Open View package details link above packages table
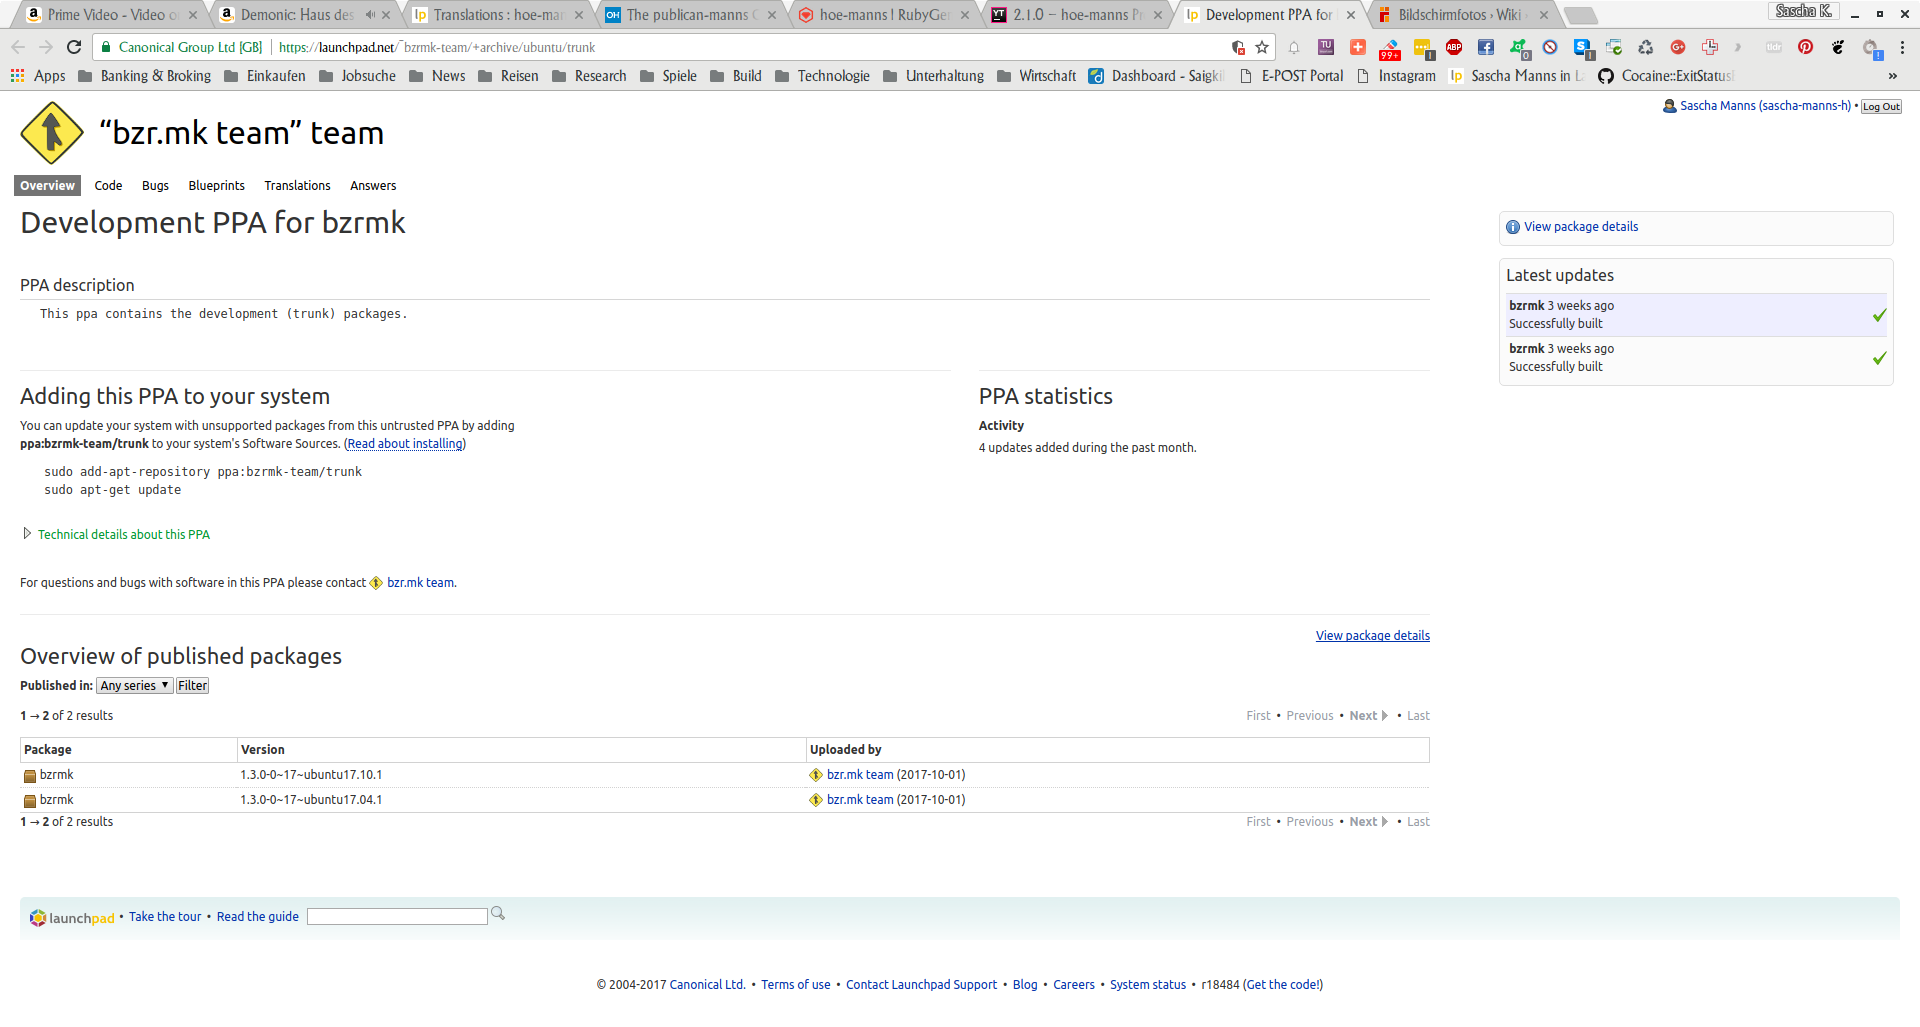The image size is (1920, 1027). [x=1372, y=636]
